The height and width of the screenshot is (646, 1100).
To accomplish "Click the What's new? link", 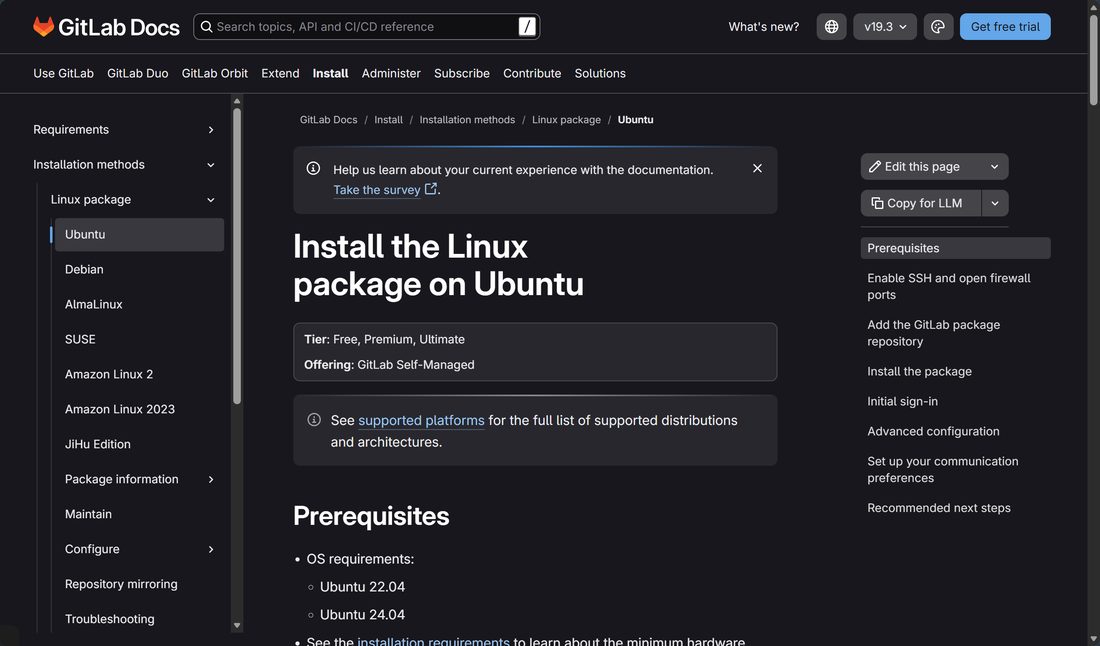I will pos(763,27).
